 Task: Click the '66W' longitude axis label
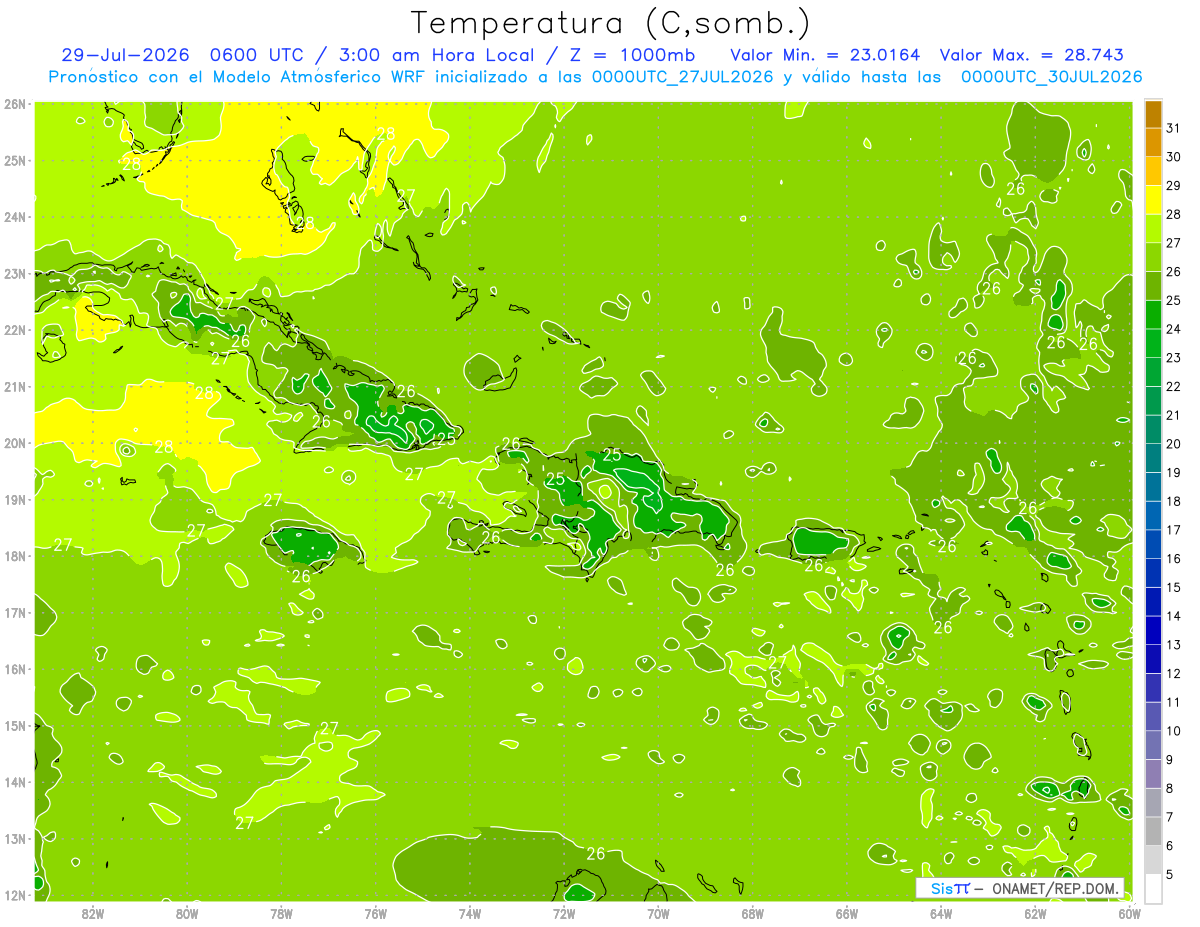(847, 913)
